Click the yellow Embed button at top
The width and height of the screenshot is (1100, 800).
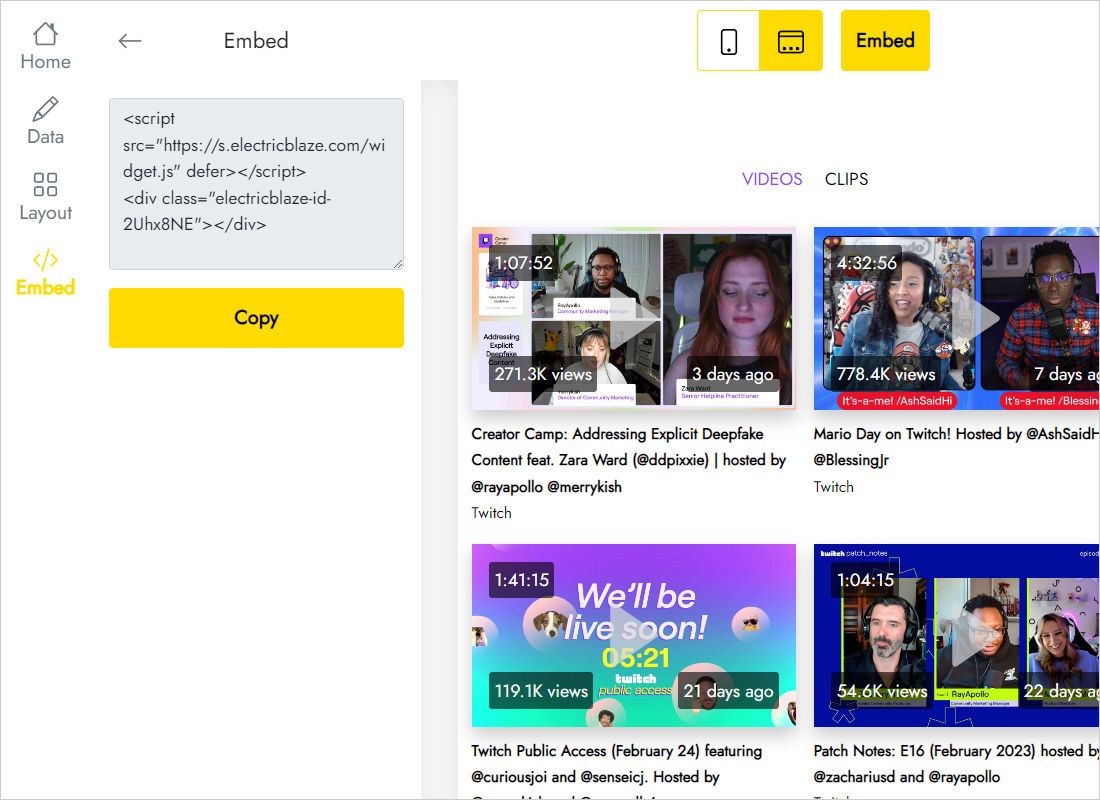click(885, 41)
